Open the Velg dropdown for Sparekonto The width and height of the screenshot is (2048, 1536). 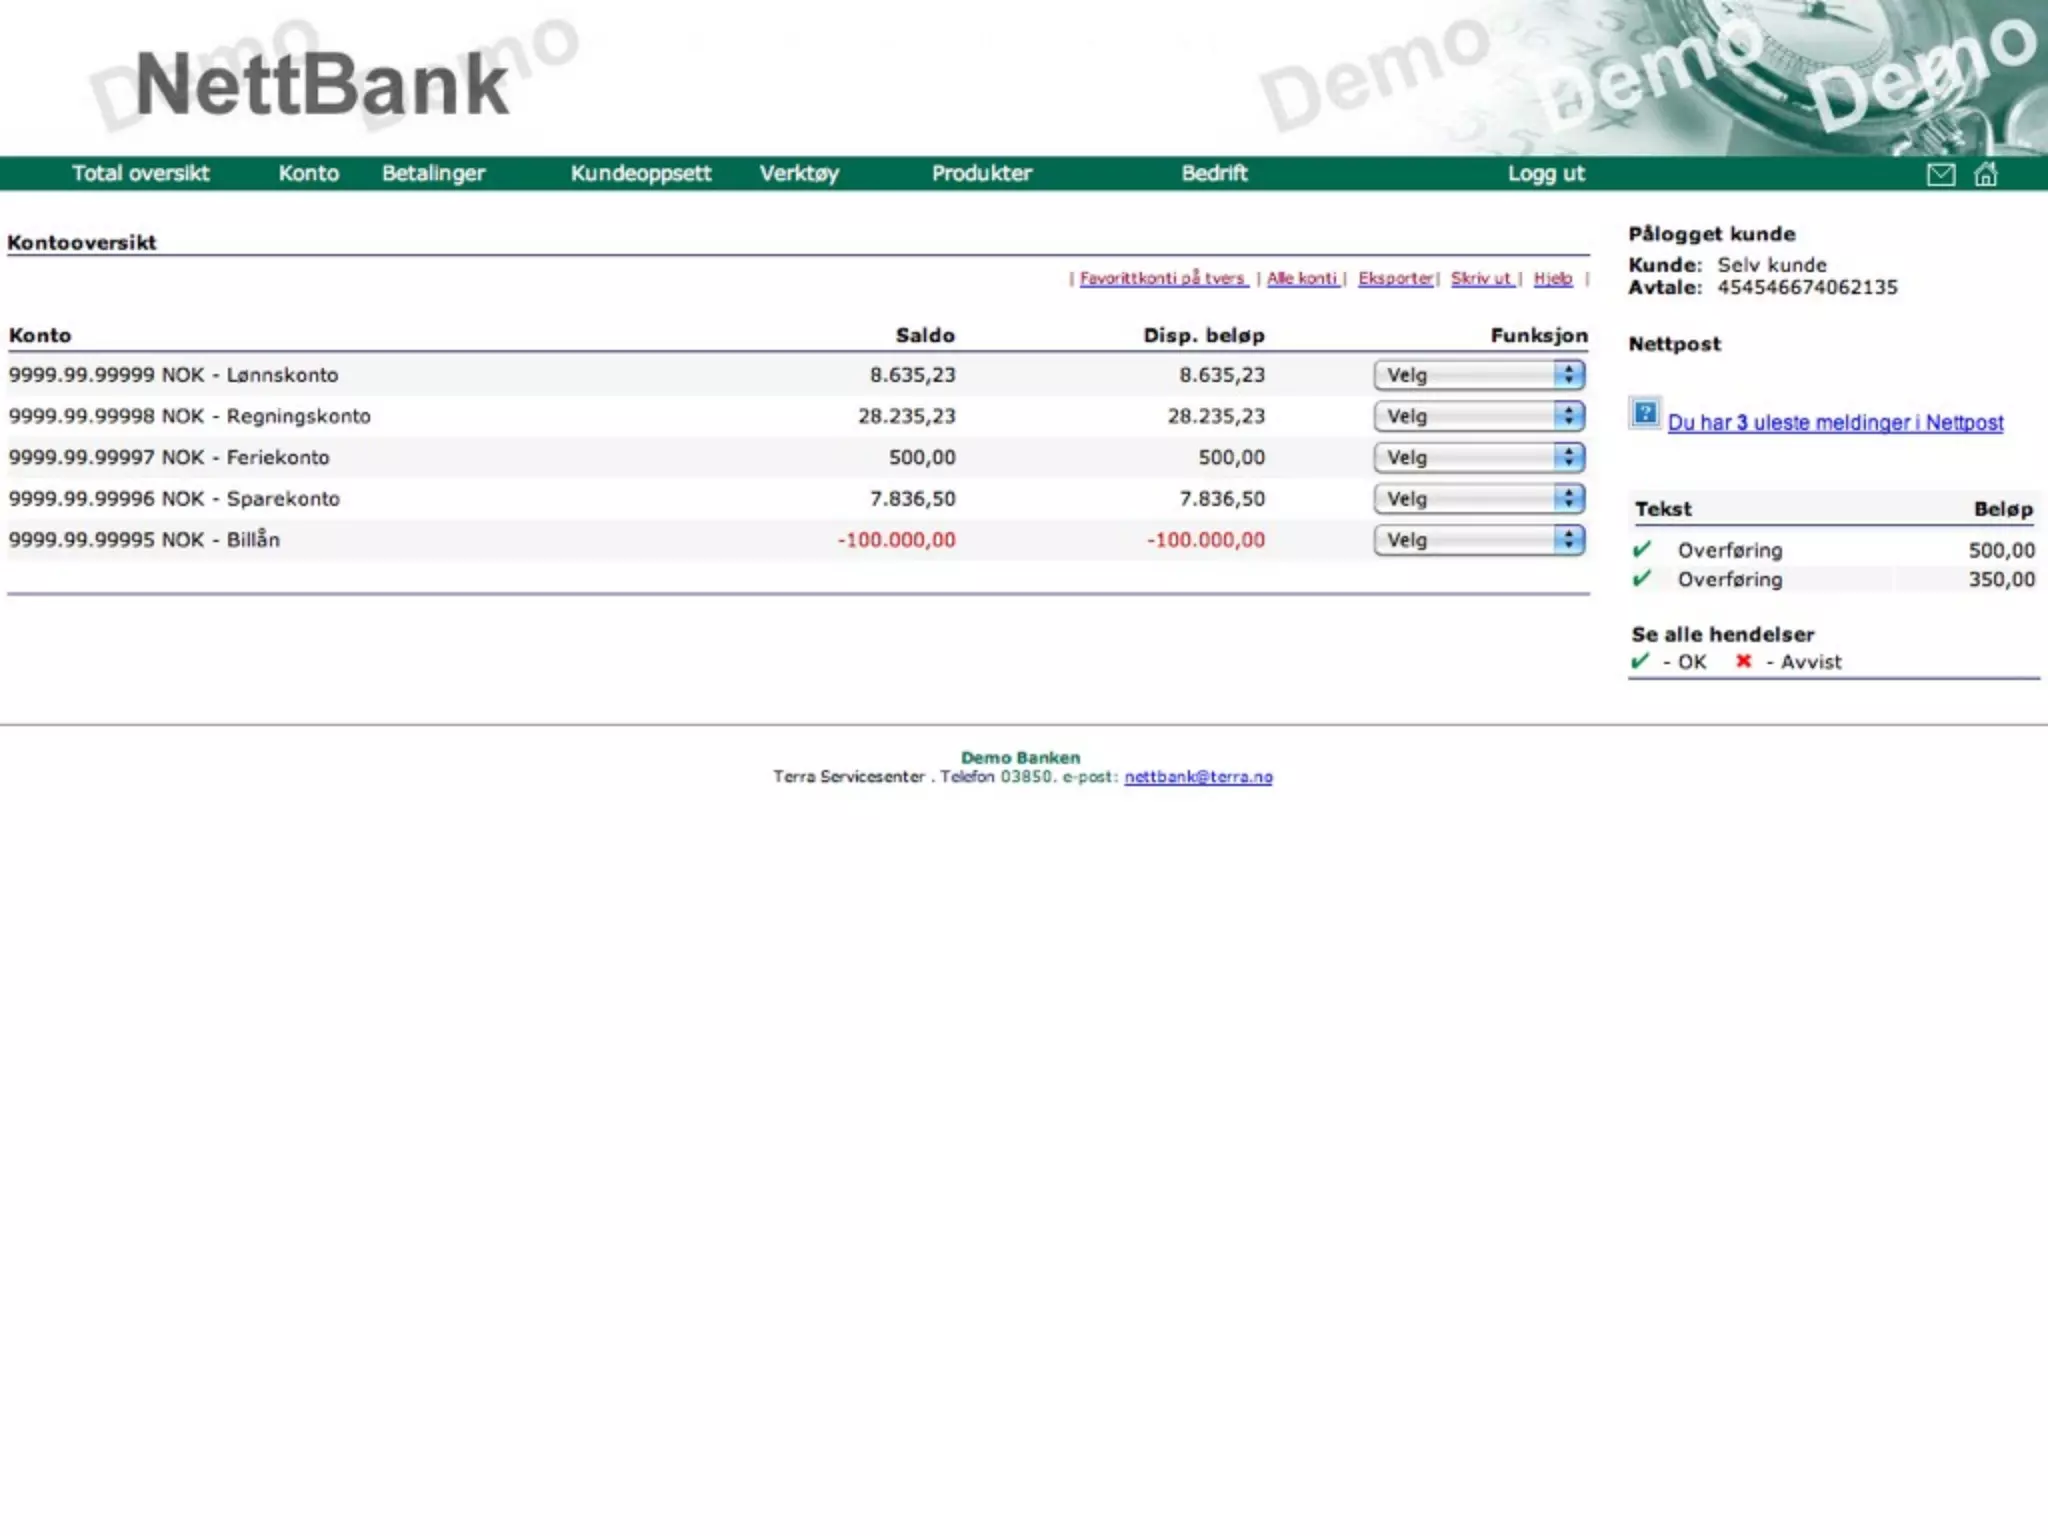[x=1478, y=498]
